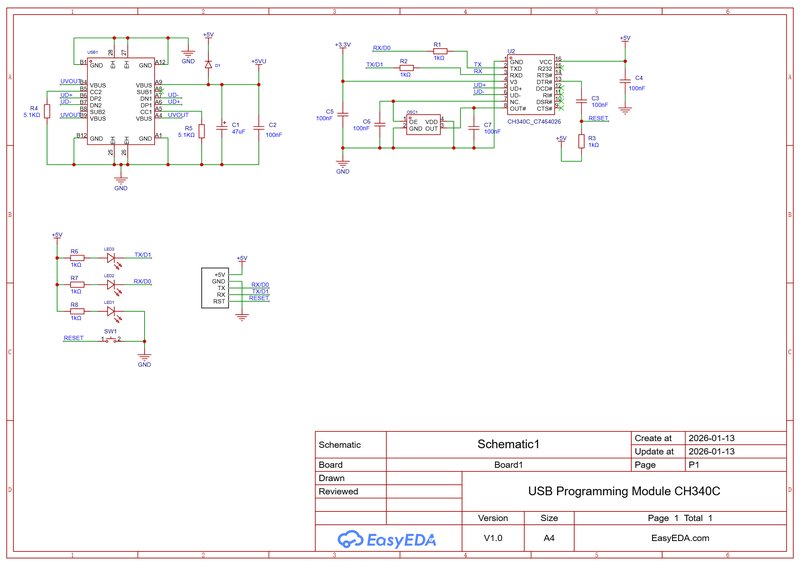Viewport: 800px width, 566px height.
Task: Select the C2 100nF capacitor symbol
Action: 259,126
